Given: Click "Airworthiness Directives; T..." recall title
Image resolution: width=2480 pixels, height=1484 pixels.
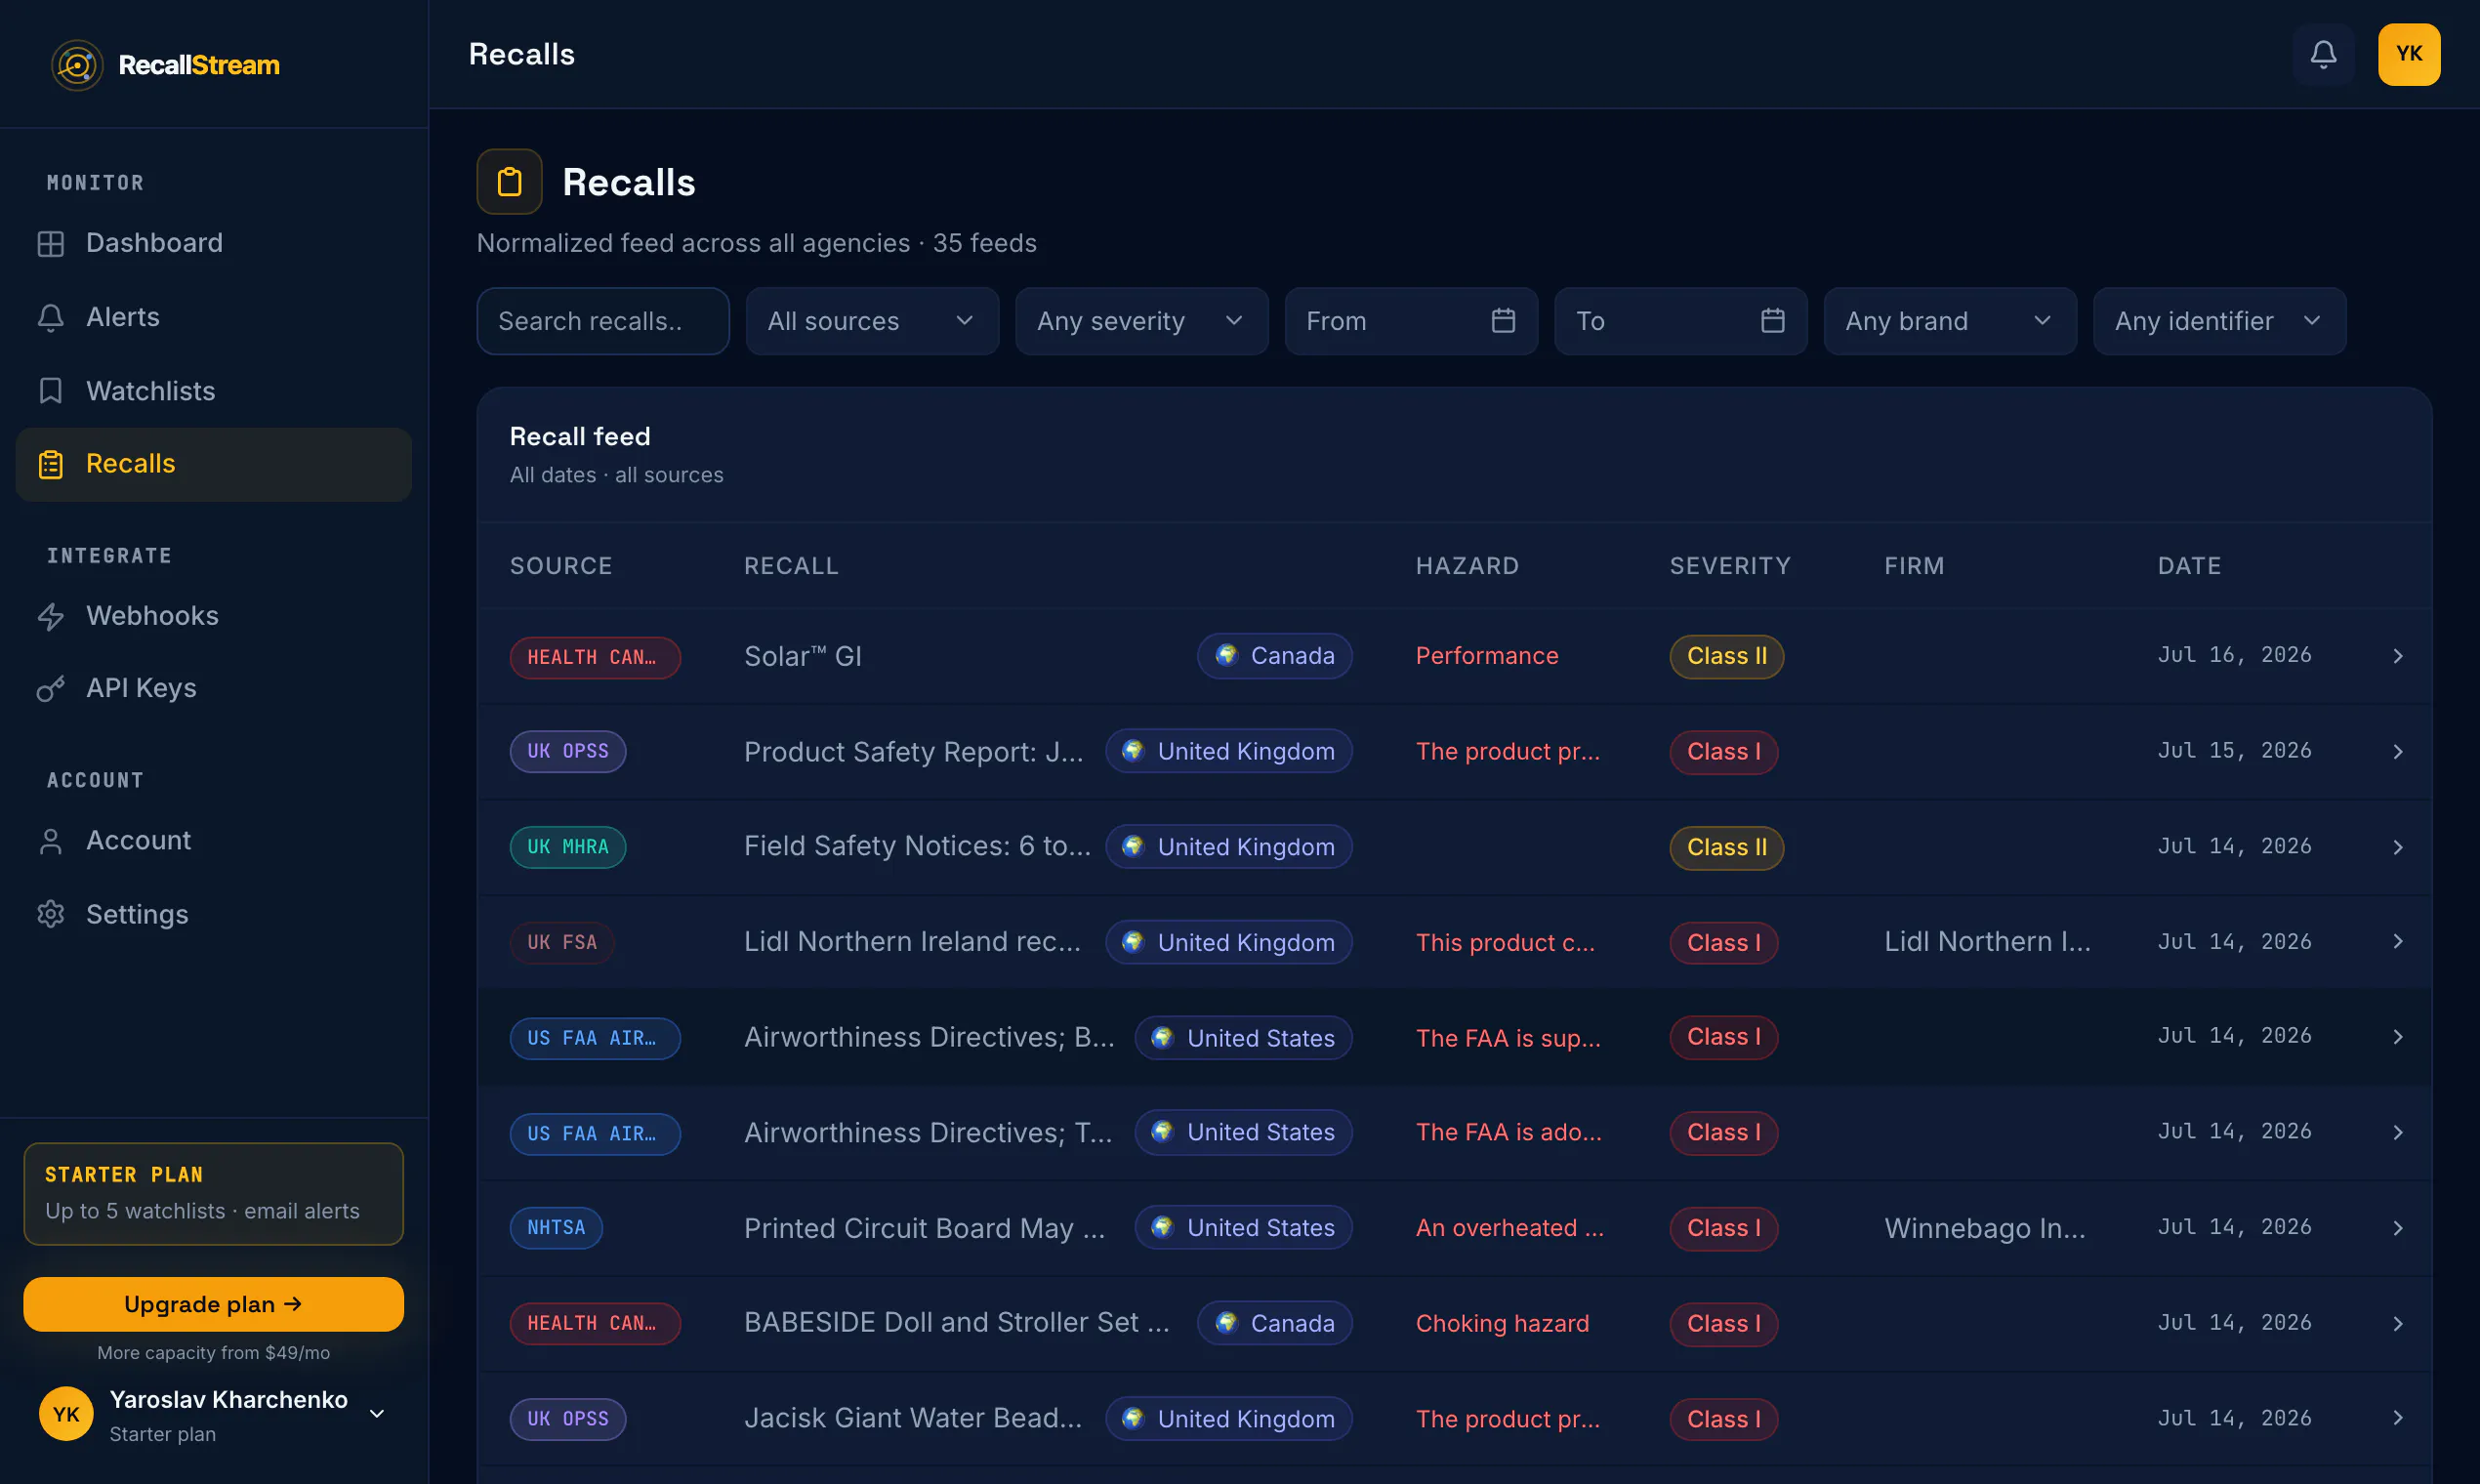Looking at the screenshot, I should pos(928,1133).
